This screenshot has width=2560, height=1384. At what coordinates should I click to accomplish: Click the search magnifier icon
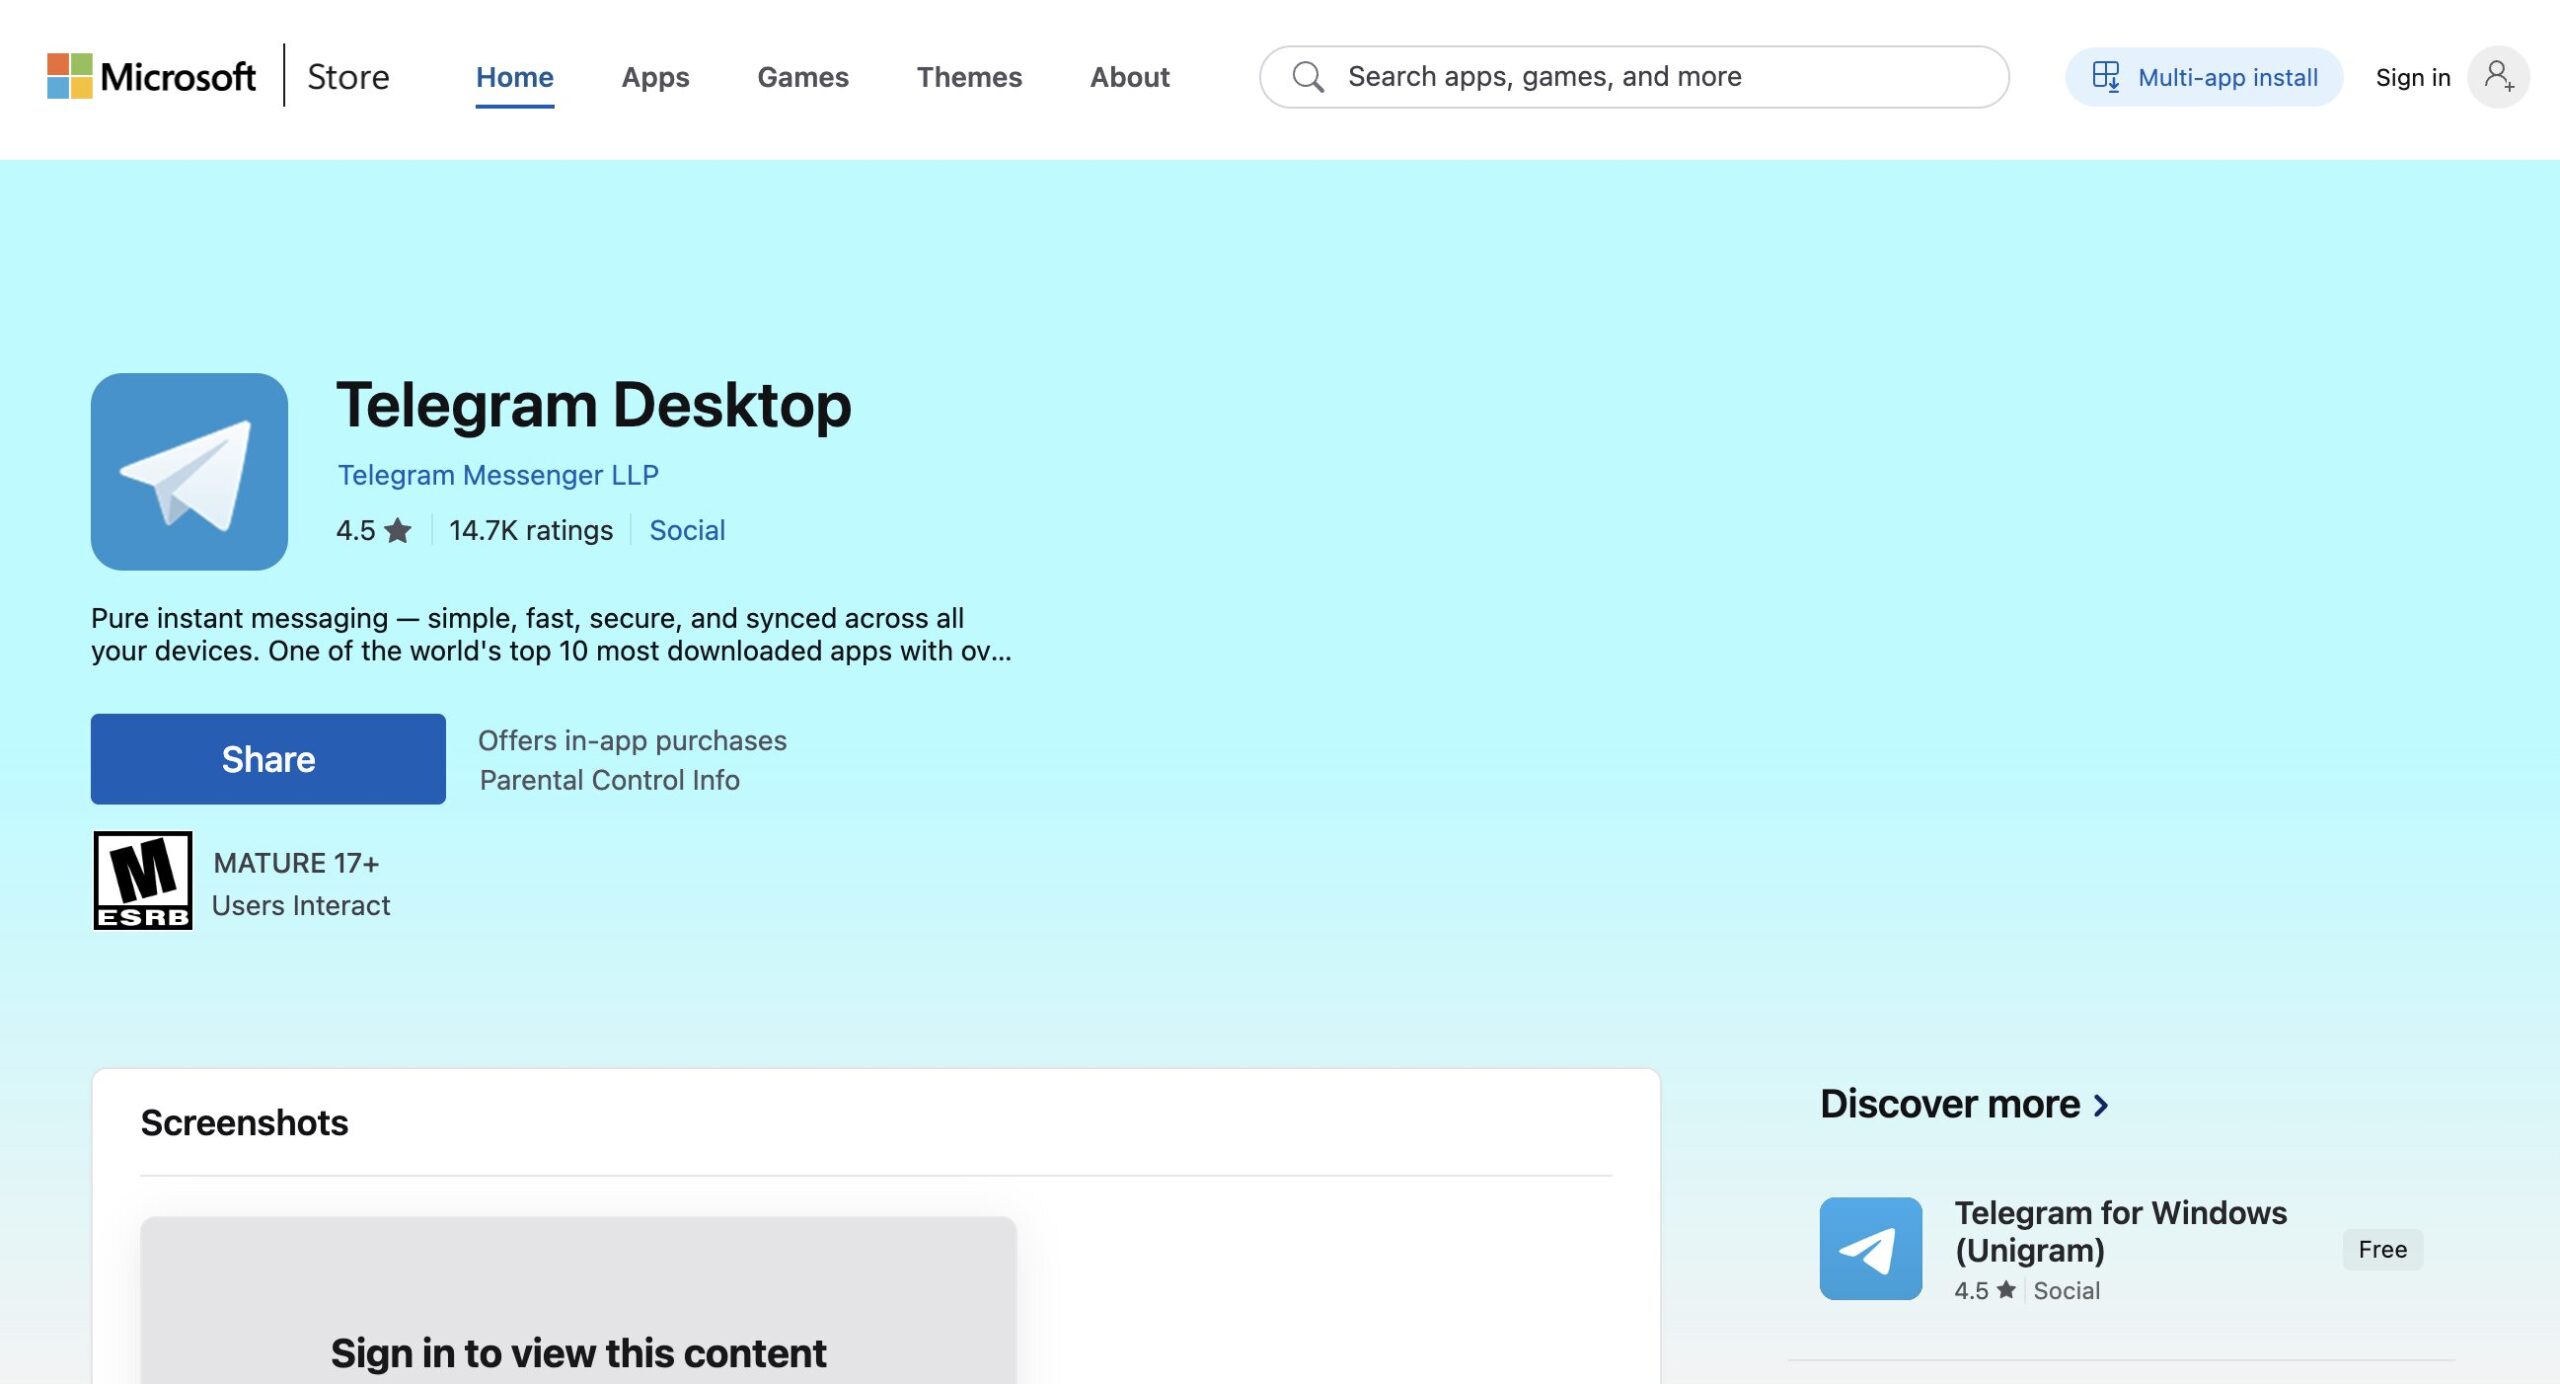[1307, 77]
